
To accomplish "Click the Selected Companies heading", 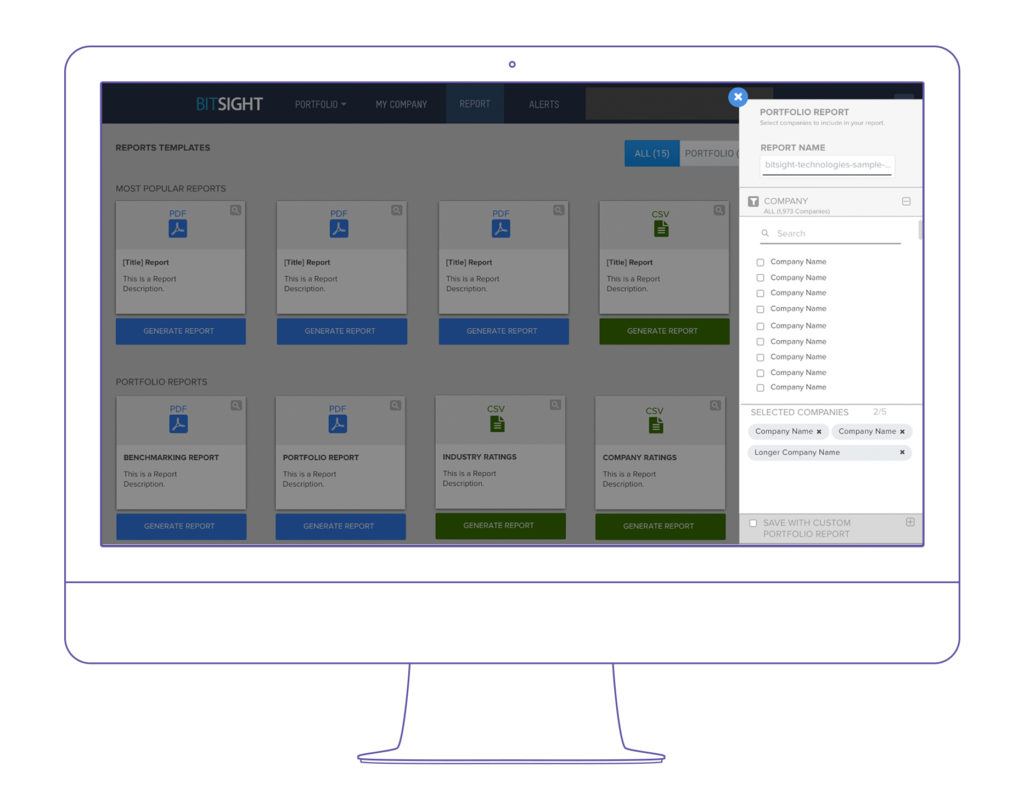I will (x=799, y=412).
